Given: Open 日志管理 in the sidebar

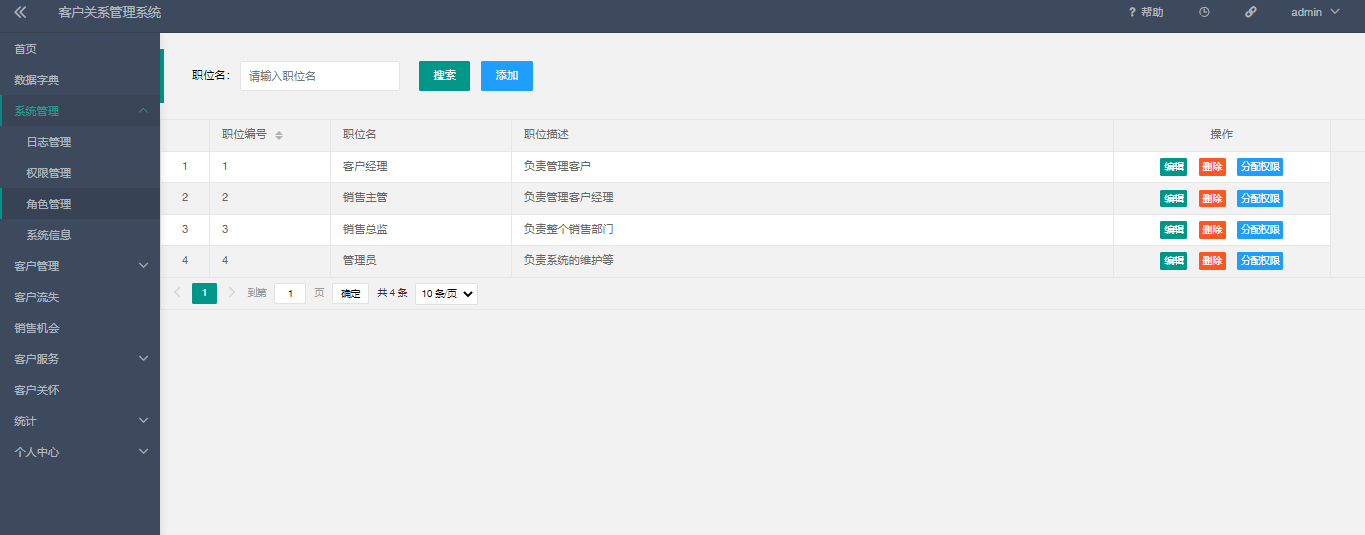Looking at the screenshot, I should tap(49, 142).
